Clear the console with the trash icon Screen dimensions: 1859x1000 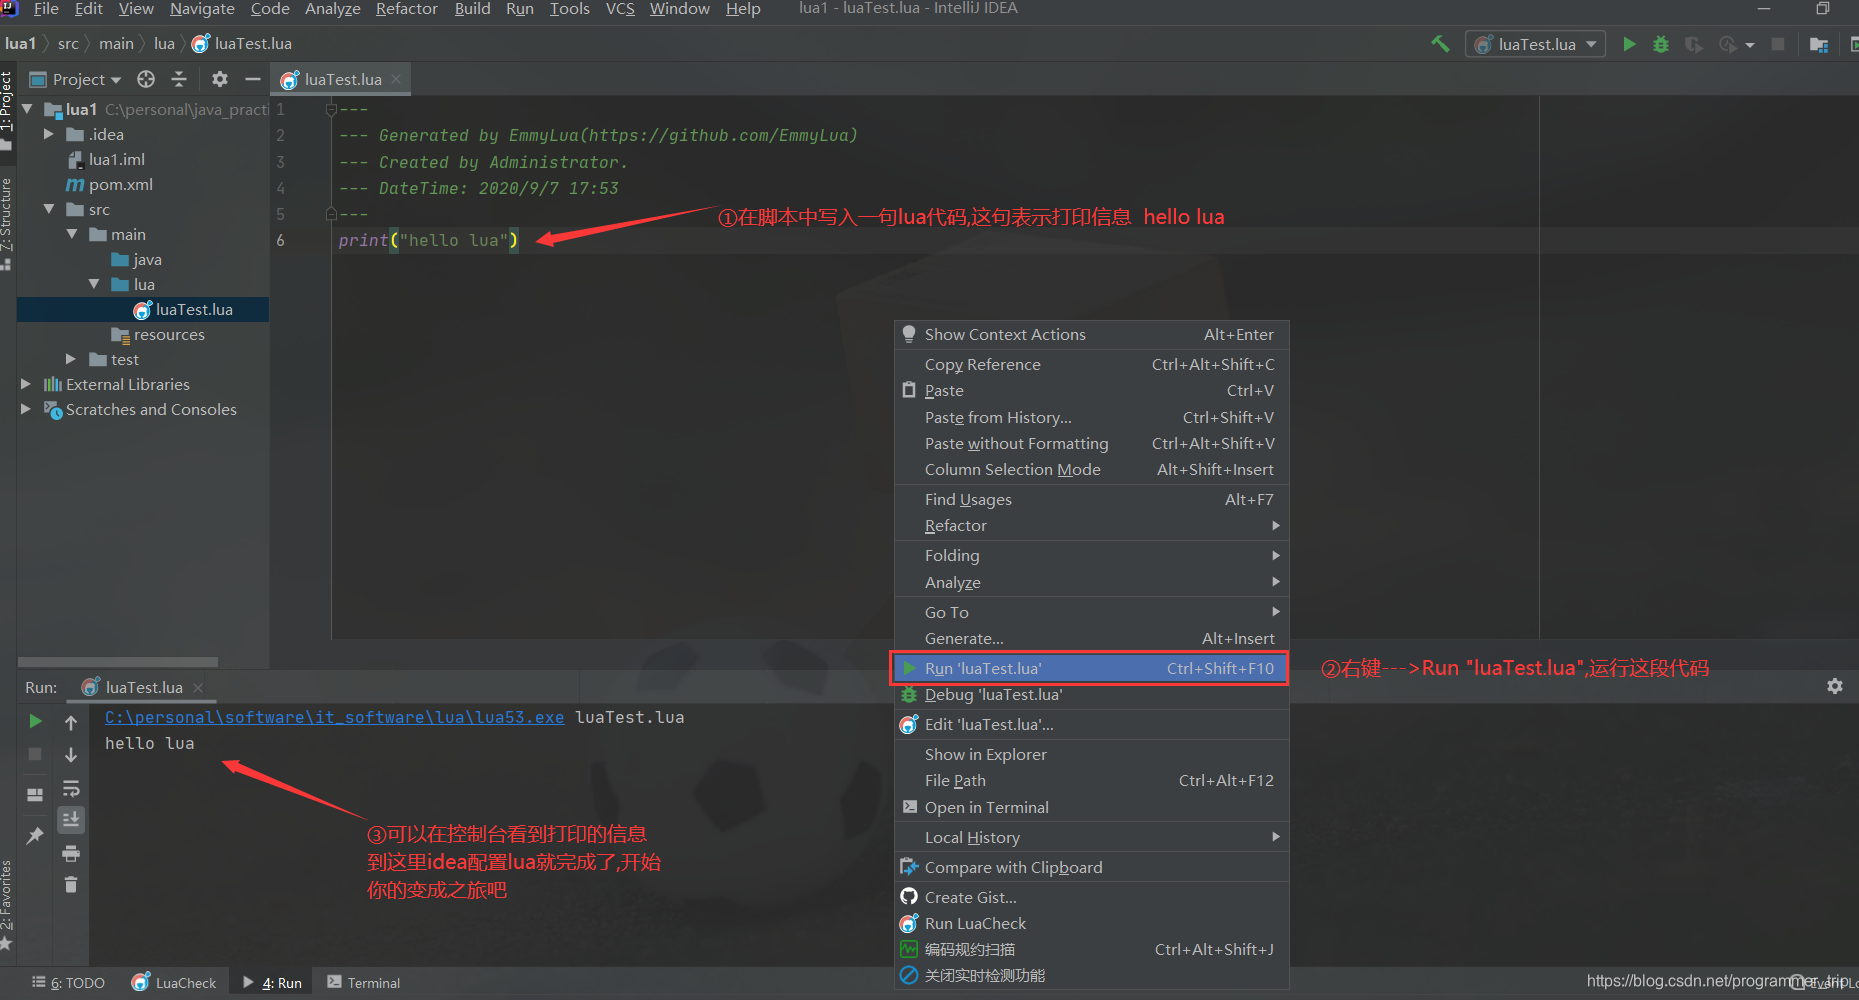coord(71,885)
